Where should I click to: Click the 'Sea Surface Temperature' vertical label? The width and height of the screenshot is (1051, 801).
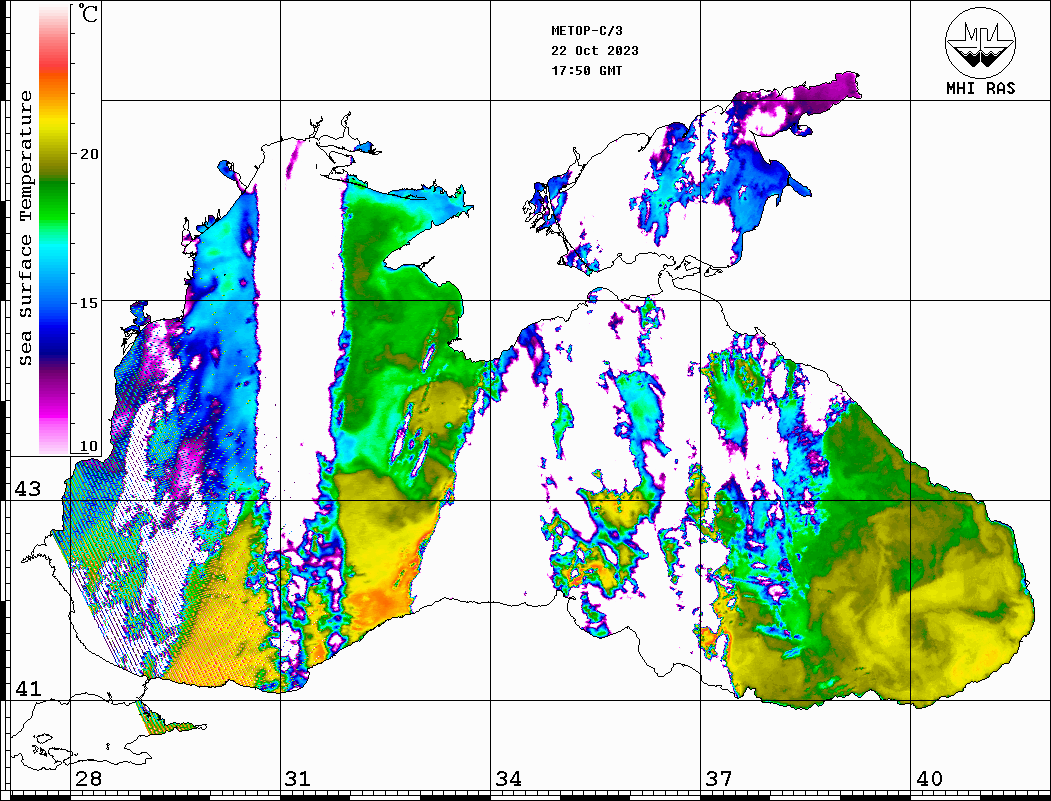tap(25, 228)
